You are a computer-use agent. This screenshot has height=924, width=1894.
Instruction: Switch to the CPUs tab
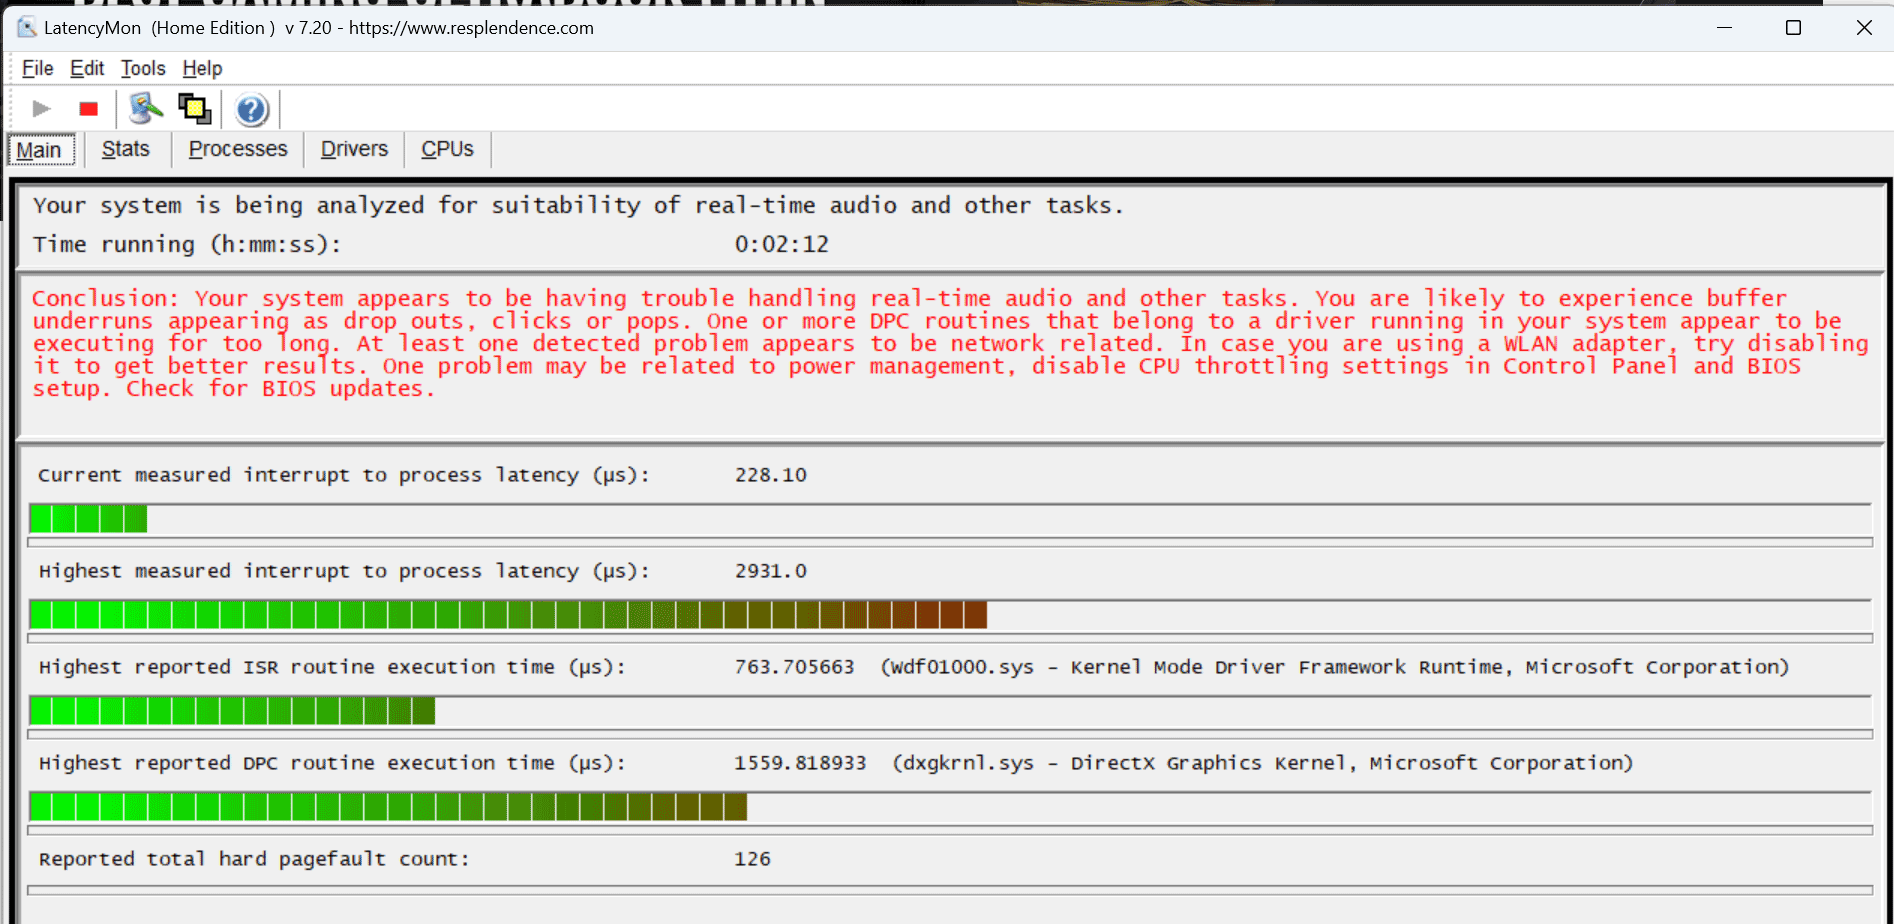point(447,149)
